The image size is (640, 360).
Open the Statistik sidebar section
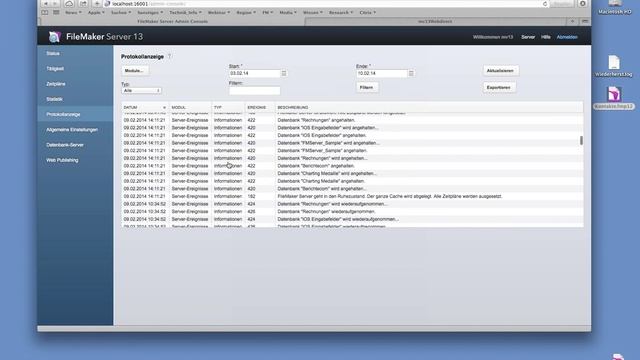coord(75,99)
